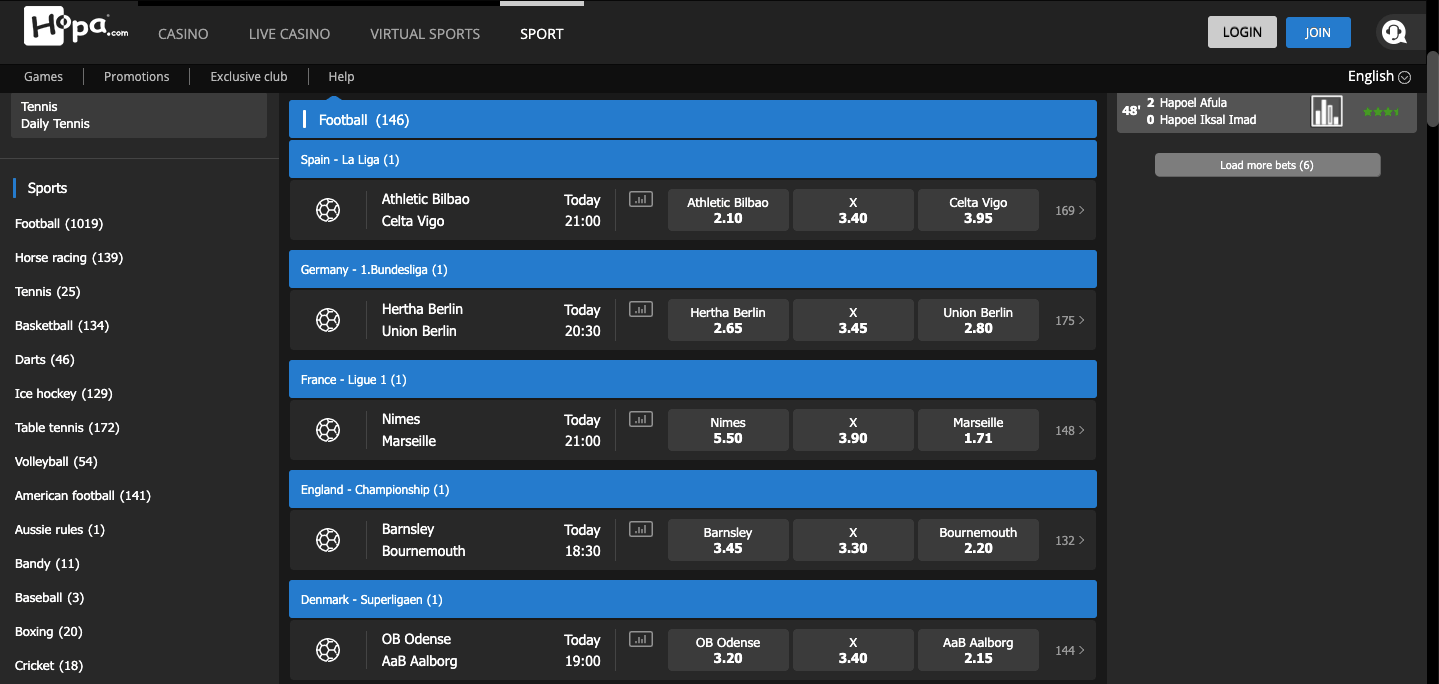
Task: Go to the CASINO tab
Action: tap(183, 33)
